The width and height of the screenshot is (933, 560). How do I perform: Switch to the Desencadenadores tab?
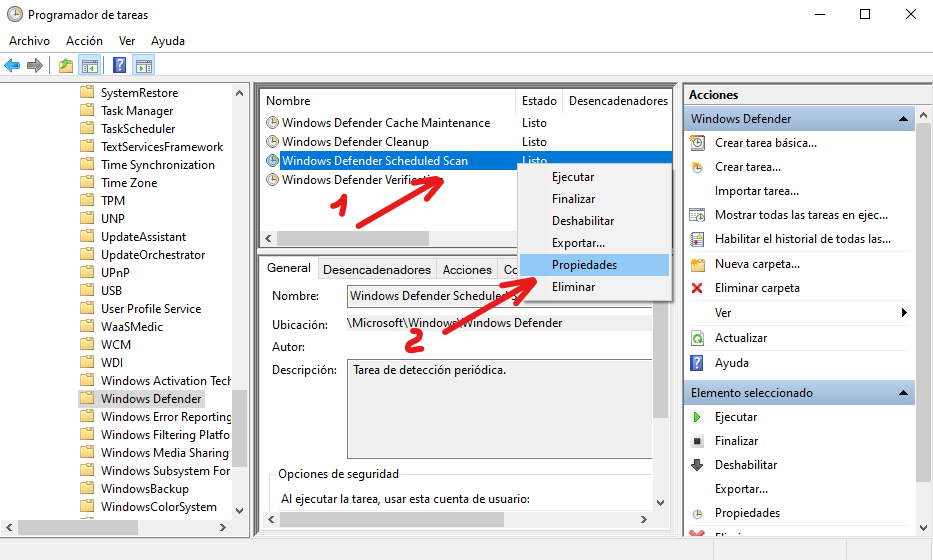[x=377, y=270]
